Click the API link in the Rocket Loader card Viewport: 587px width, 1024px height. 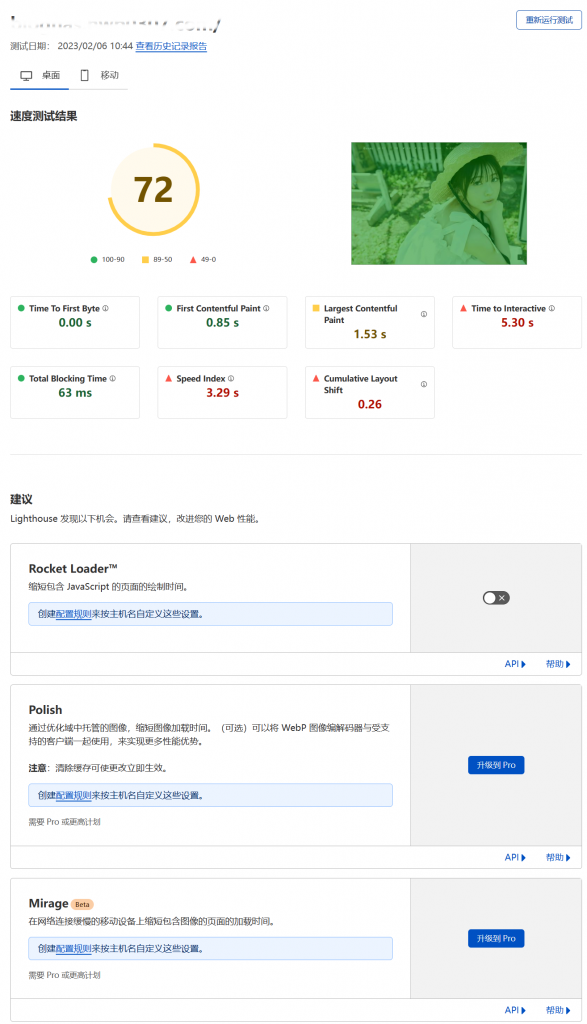point(513,663)
